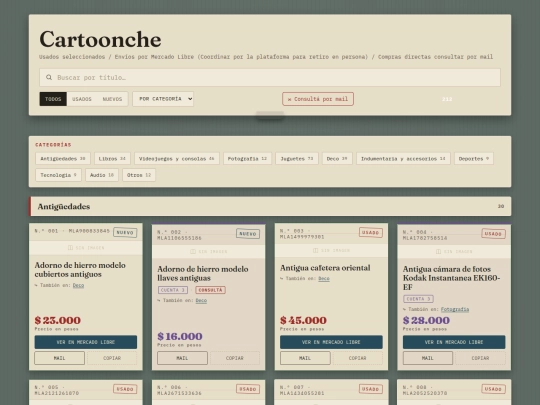Click the NUEVO stamp on item 002
540x405 pixels.
[x=248, y=234]
